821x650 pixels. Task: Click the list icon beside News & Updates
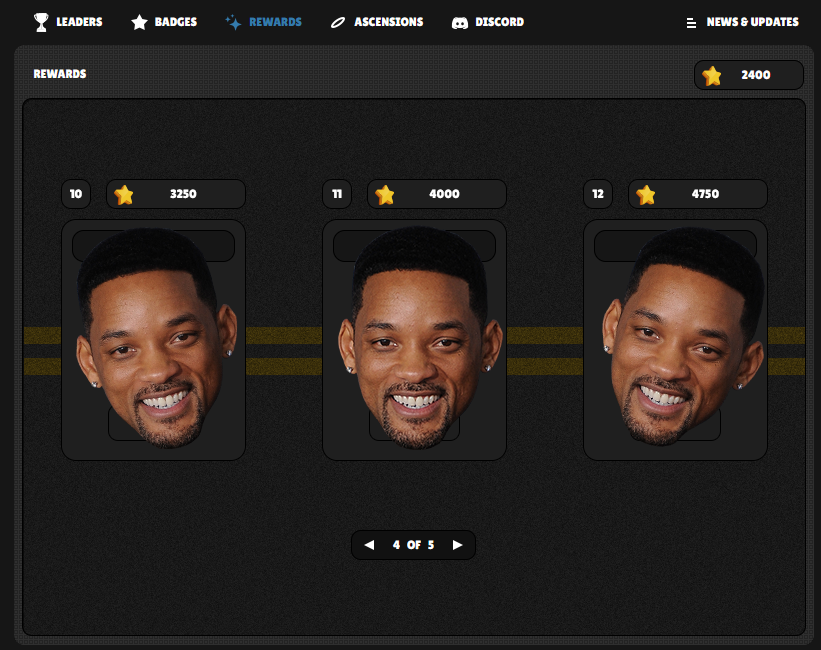[691, 23]
